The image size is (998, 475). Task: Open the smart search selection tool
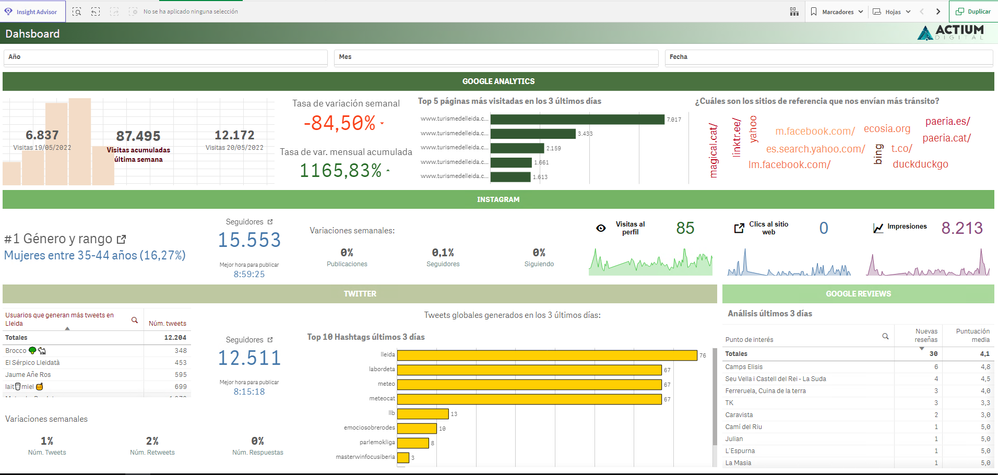(x=78, y=12)
